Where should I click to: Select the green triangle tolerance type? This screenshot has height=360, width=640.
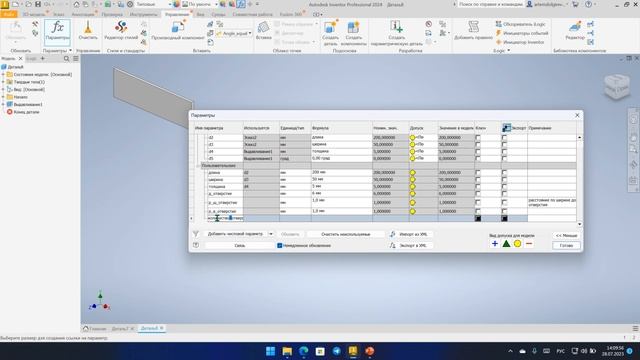click(506, 244)
